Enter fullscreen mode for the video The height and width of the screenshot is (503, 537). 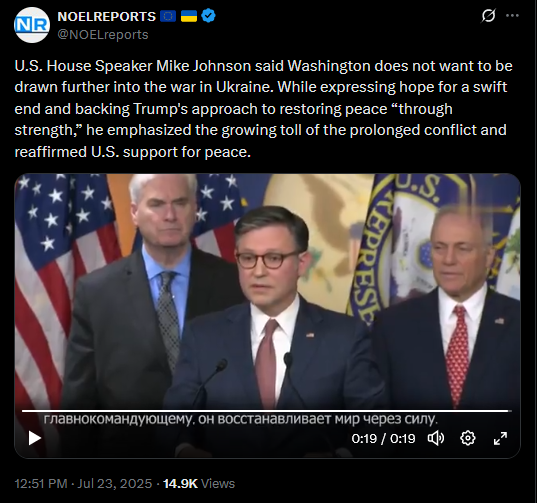500,438
